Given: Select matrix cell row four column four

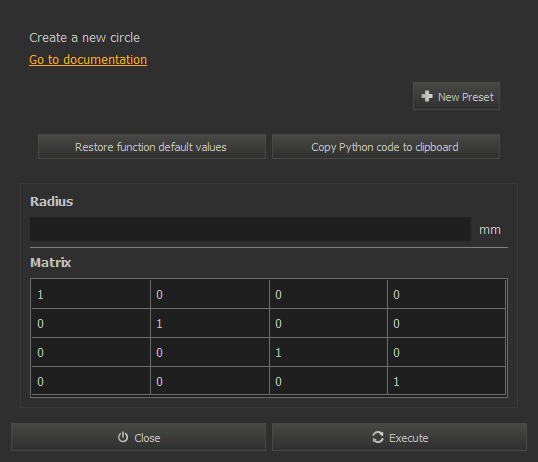Looking at the screenshot, I should tap(446, 381).
